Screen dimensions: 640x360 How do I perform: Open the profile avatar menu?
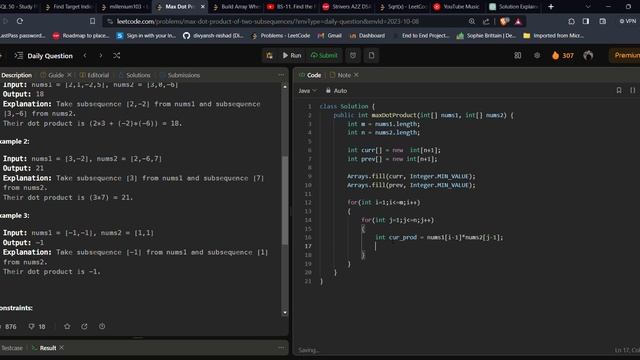(x=588, y=56)
